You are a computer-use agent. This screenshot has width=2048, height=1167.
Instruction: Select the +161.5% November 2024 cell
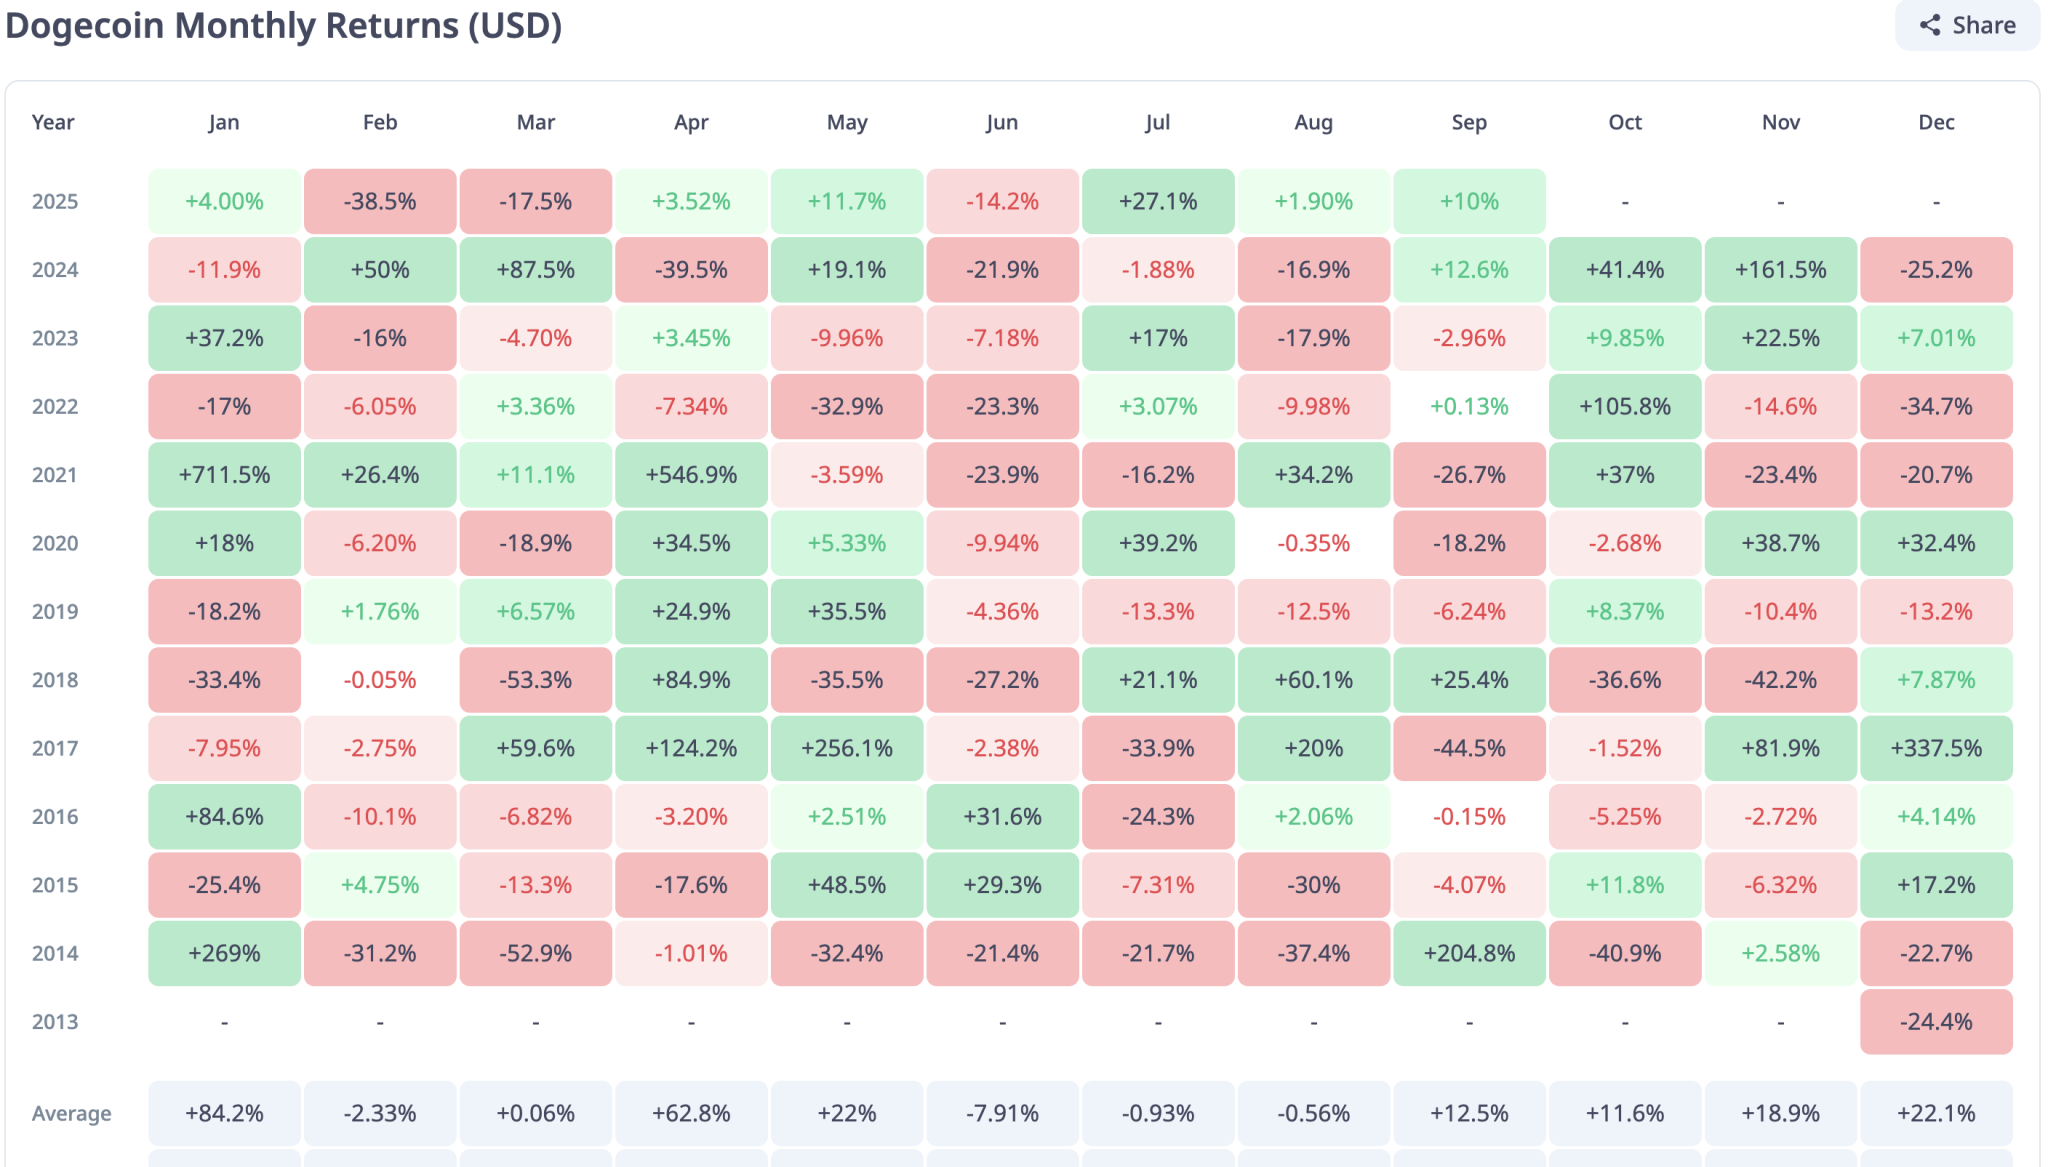1780,269
